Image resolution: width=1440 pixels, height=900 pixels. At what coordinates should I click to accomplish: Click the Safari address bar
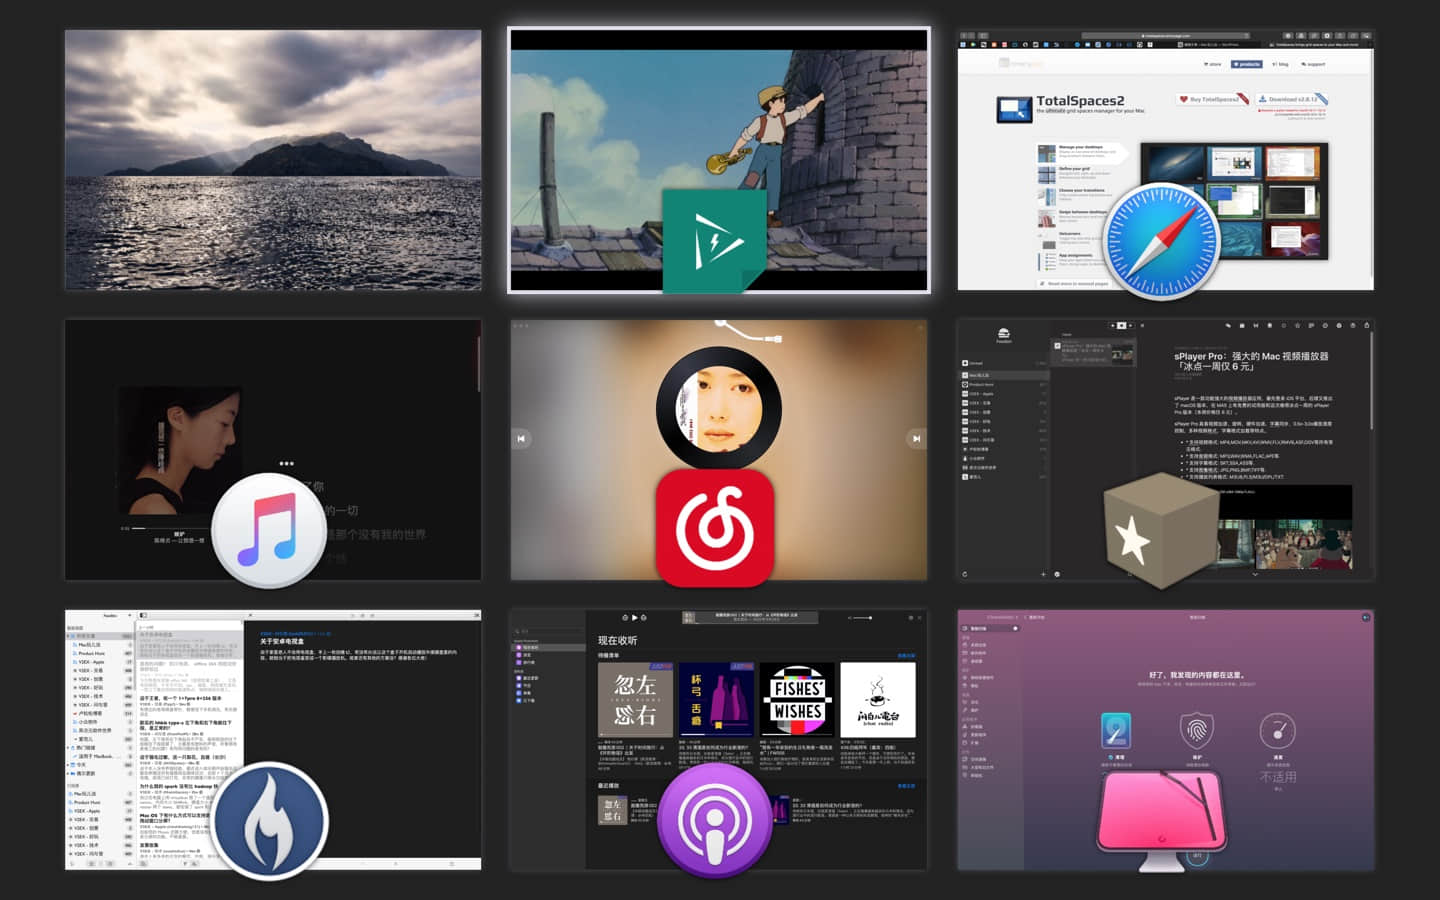click(1166, 36)
